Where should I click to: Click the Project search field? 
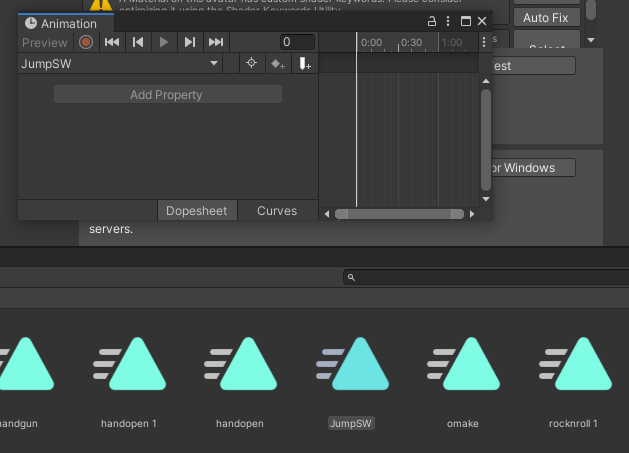[486, 277]
